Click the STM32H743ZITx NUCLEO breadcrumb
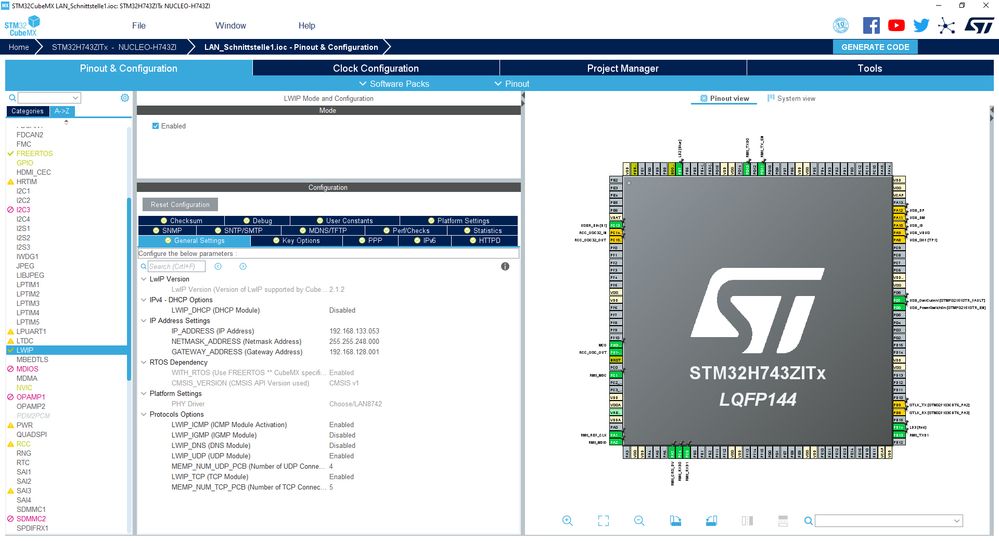999x541 pixels. (114, 47)
